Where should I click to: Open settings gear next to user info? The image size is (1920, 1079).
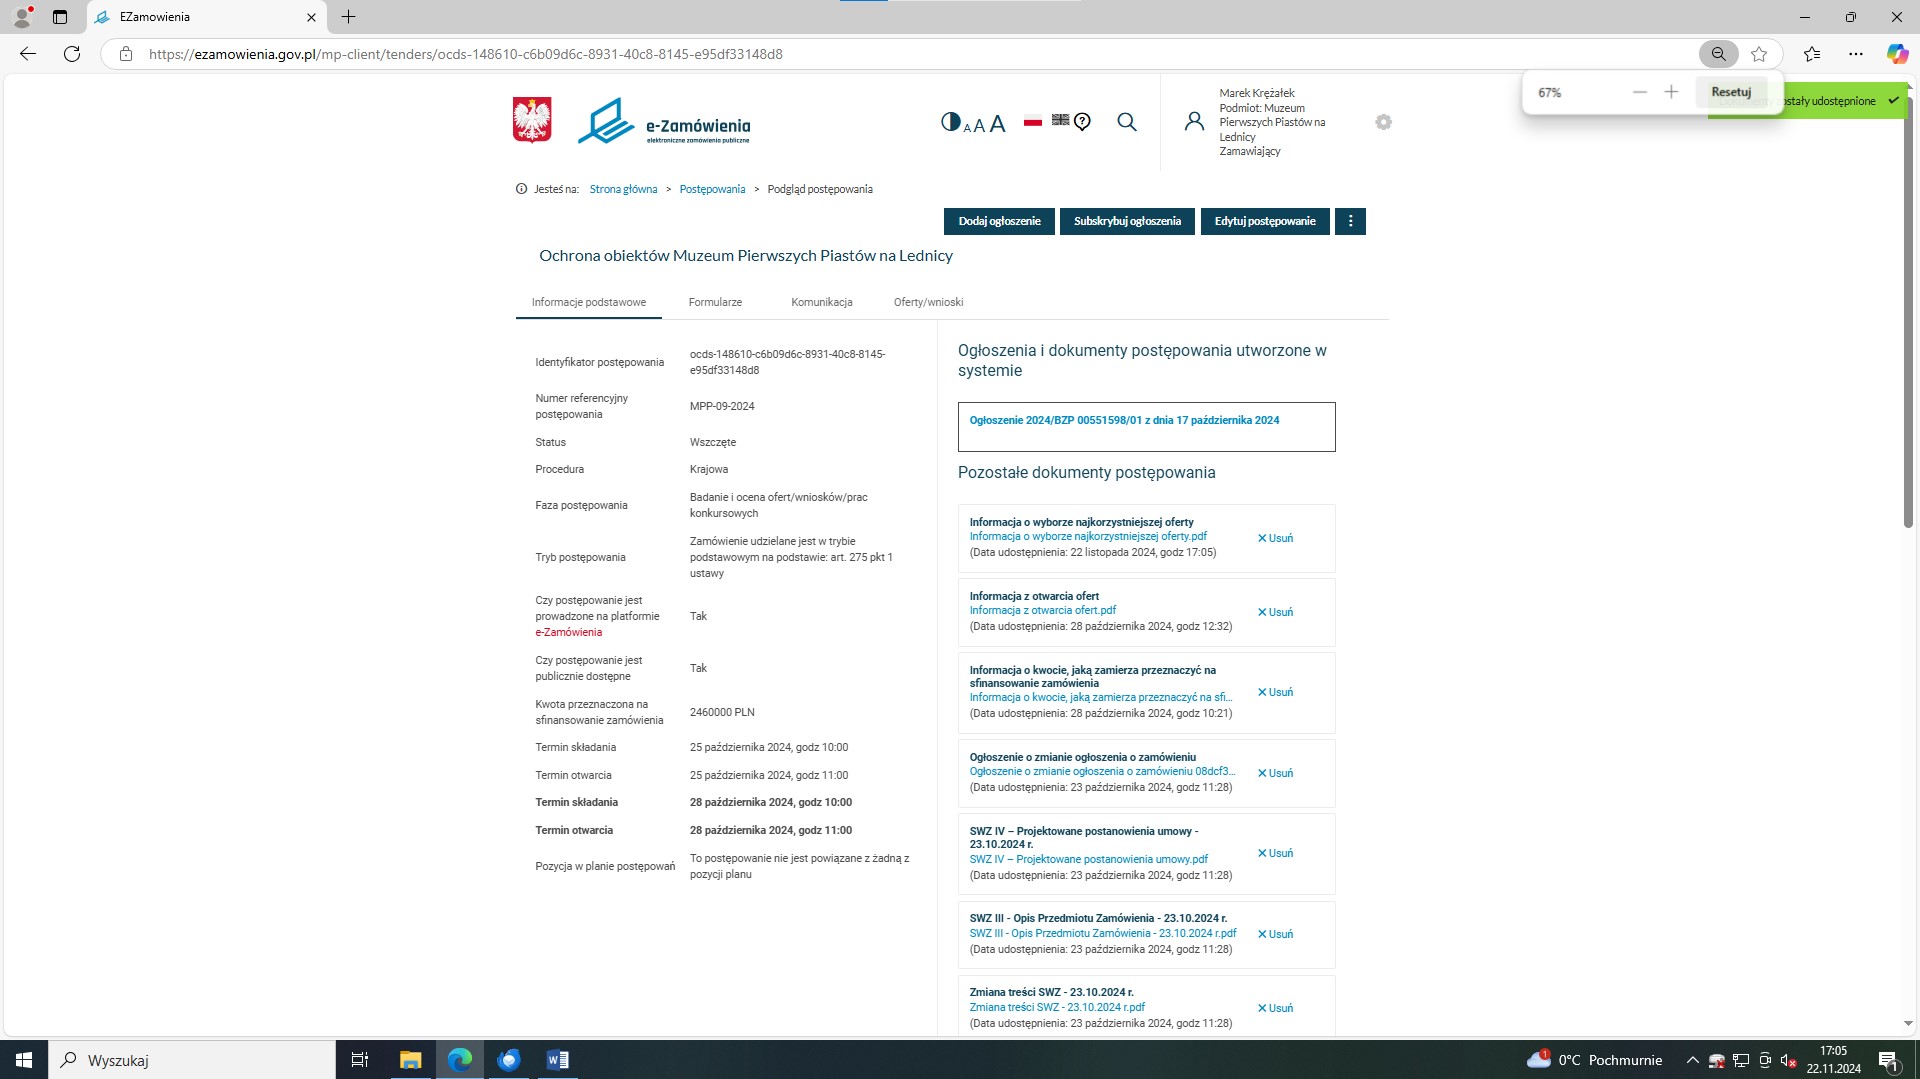point(1383,122)
